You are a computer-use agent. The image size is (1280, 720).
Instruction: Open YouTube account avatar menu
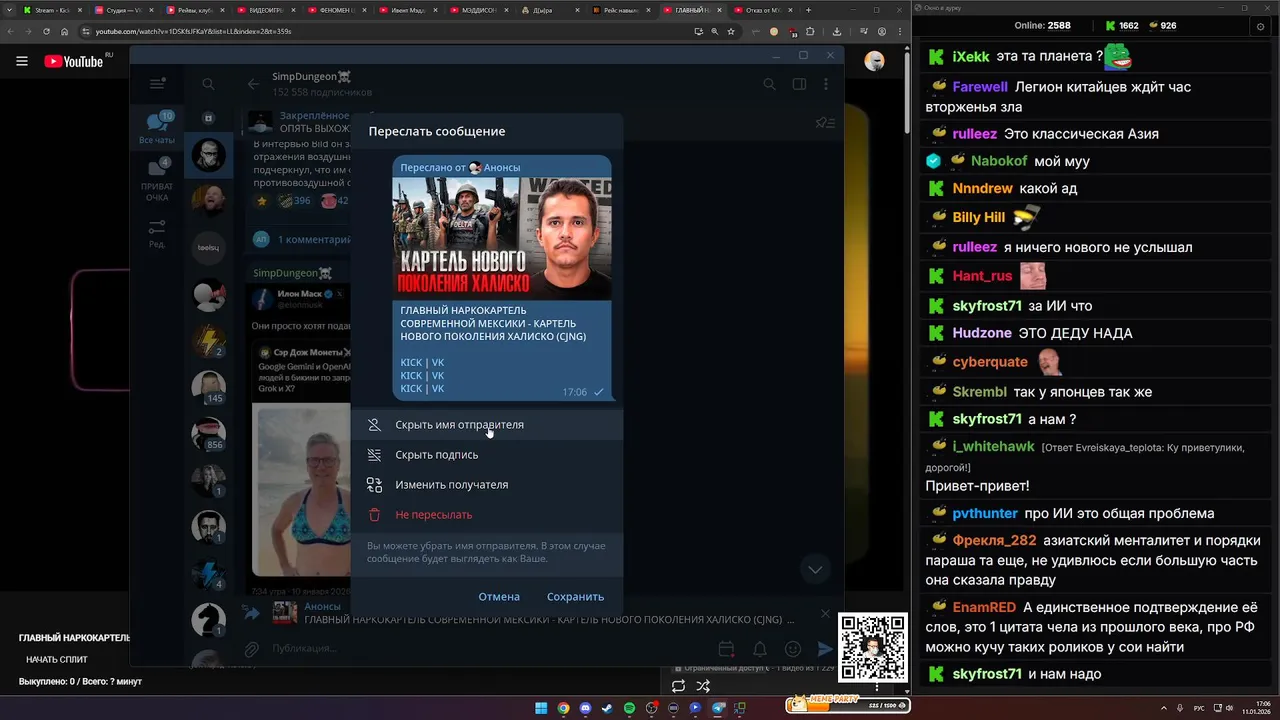[x=874, y=61]
